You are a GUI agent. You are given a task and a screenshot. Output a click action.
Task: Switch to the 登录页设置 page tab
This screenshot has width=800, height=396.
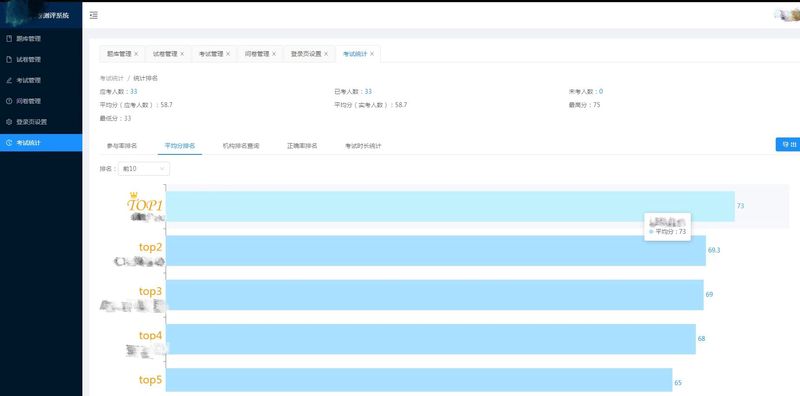(x=305, y=54)
